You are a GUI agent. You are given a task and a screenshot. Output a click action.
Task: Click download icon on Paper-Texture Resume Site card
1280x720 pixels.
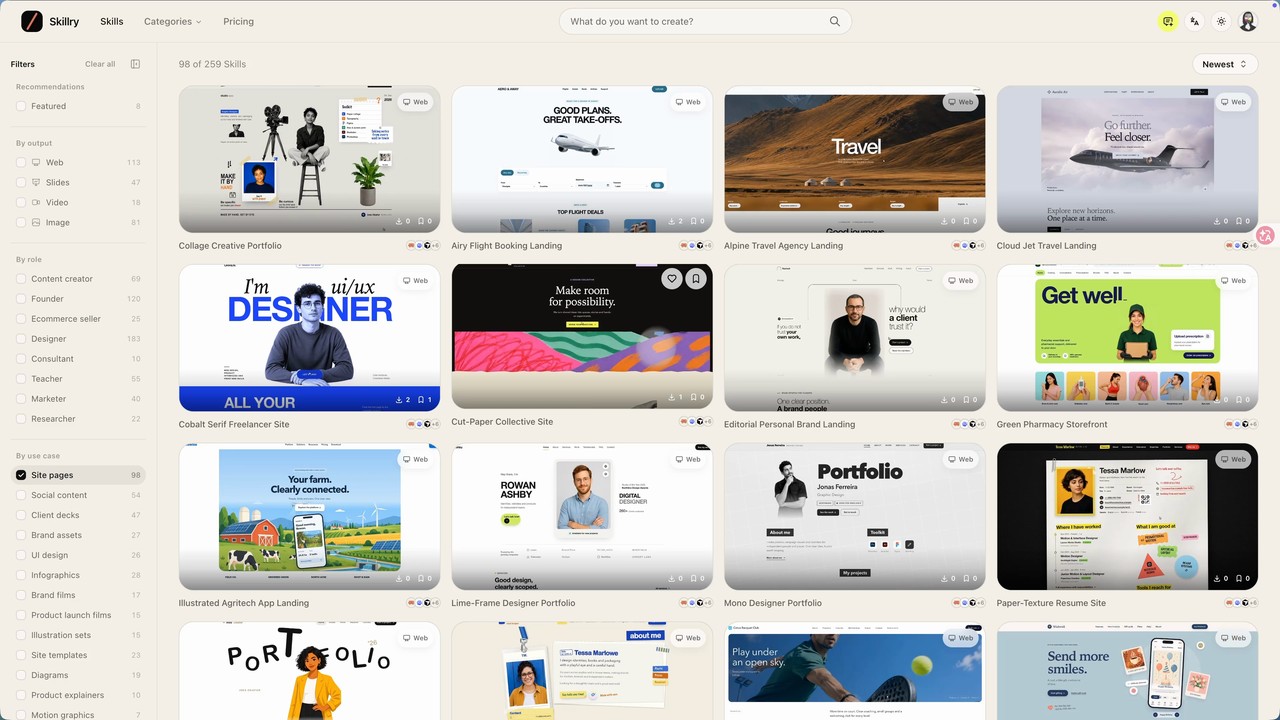tap(1218, 578)
